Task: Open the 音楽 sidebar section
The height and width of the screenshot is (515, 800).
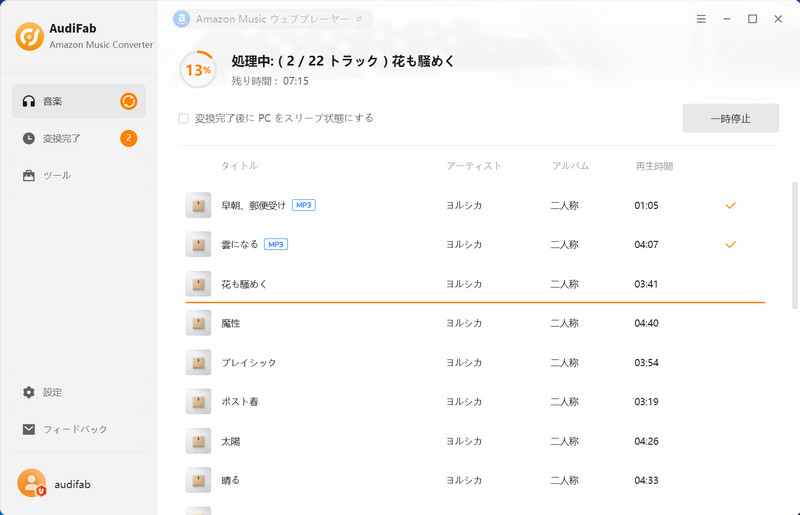Action: pyautogui.click(x=79, y=101)
